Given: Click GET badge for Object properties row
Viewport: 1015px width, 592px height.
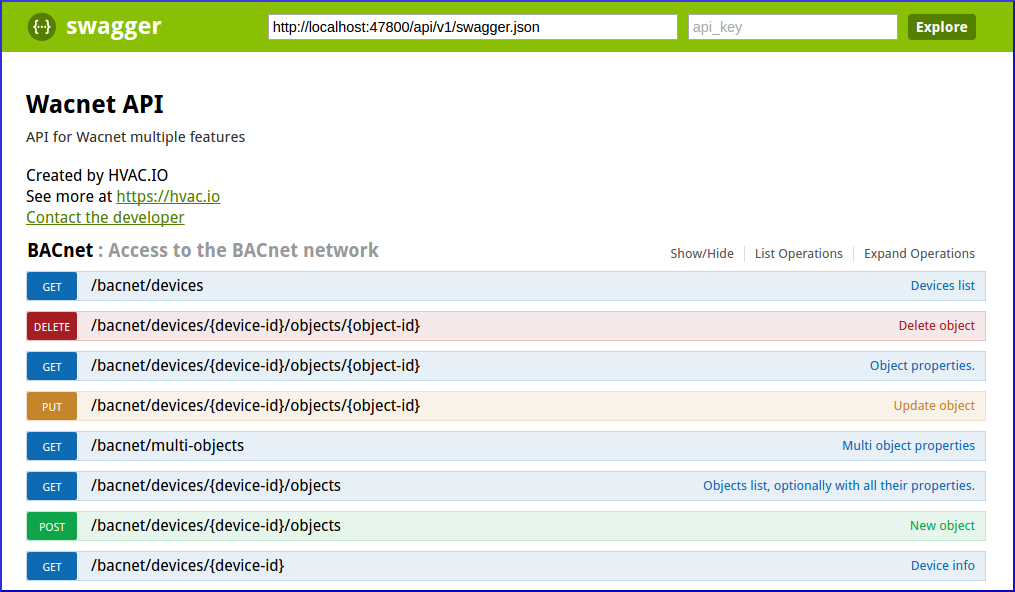Looking at the screenshot, I should [x=52, y=367].
